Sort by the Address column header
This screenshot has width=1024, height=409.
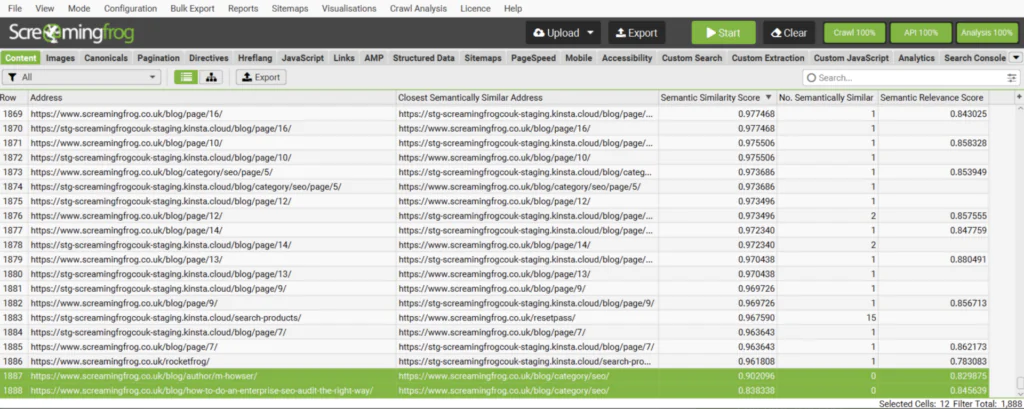(212, 98)
